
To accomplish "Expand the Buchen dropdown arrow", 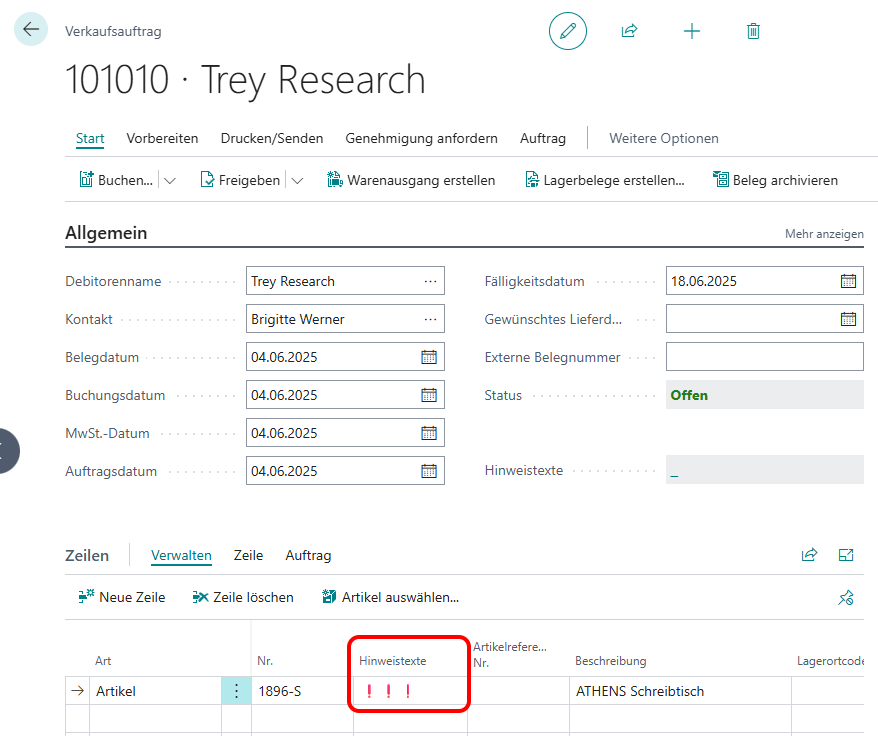I will pyautogui.click(x=169, y=181).
